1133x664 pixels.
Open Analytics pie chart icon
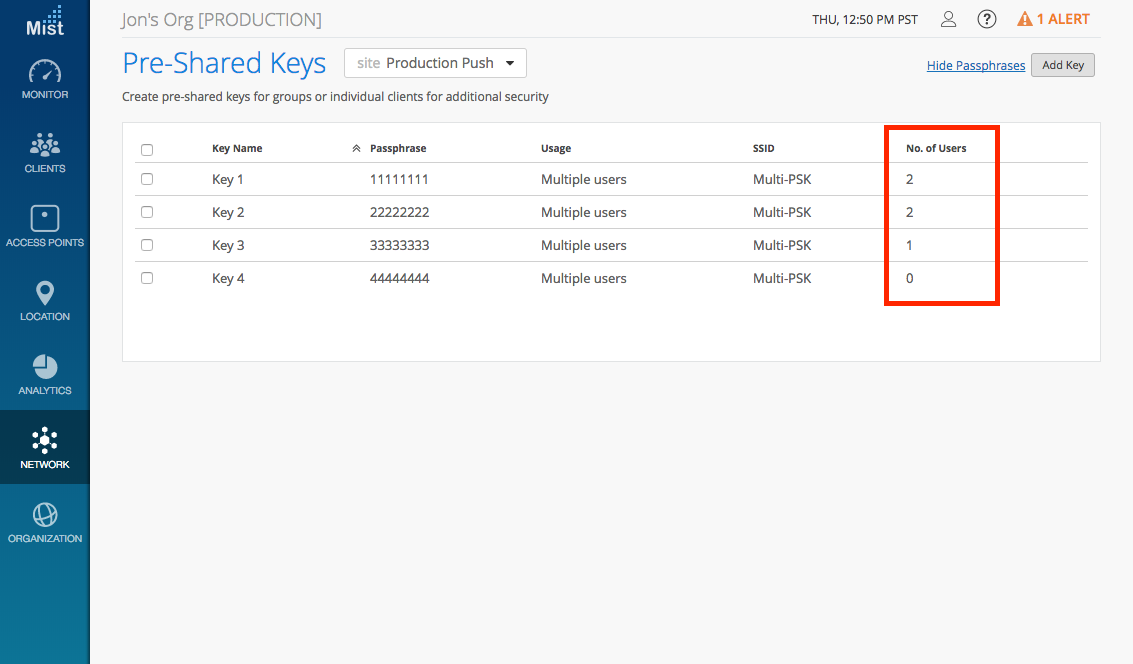tap(45, 367)
